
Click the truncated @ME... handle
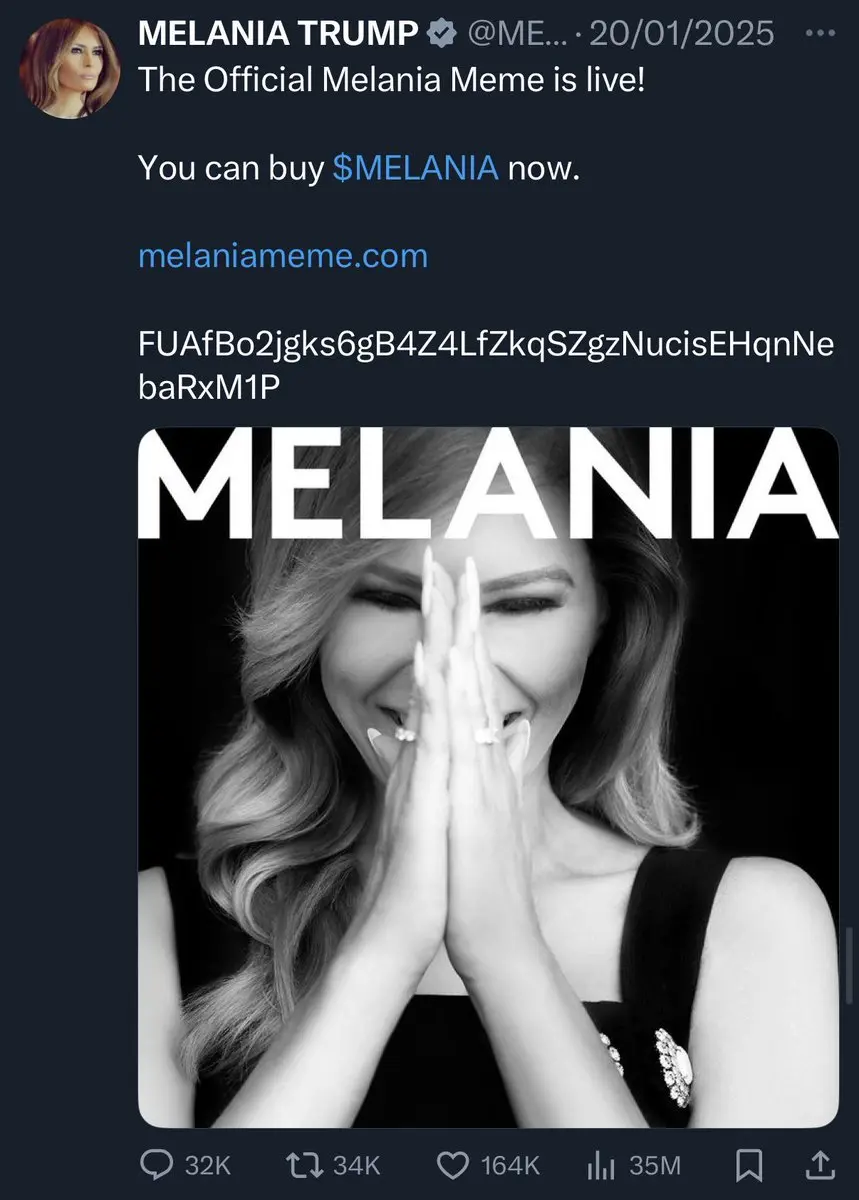click(x=514, y=33)
